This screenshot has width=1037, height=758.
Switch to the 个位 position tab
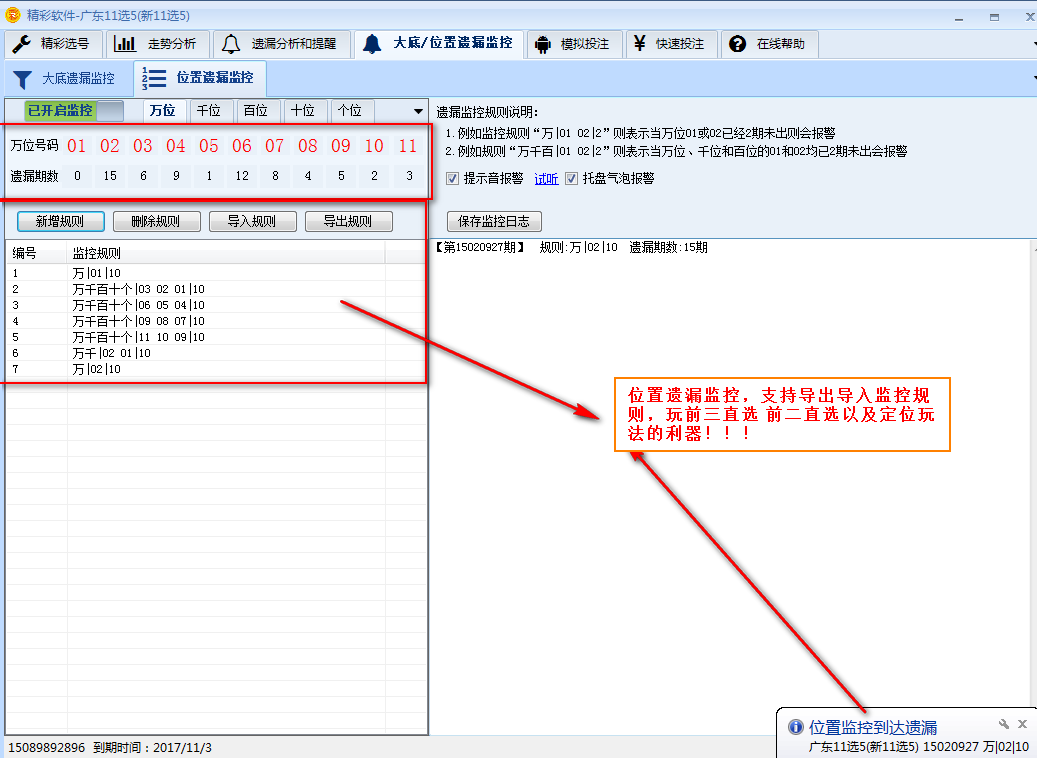tap(349, 111)
